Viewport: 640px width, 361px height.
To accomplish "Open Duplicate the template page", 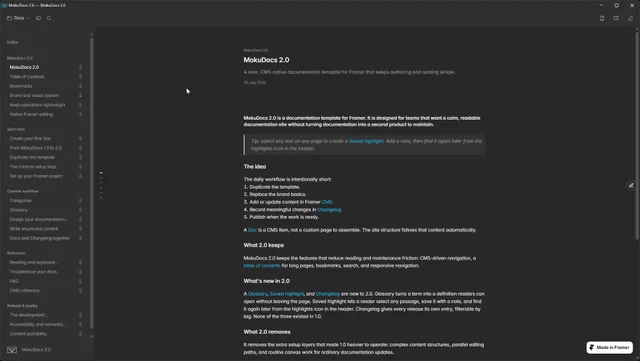I will coord(32,157).
